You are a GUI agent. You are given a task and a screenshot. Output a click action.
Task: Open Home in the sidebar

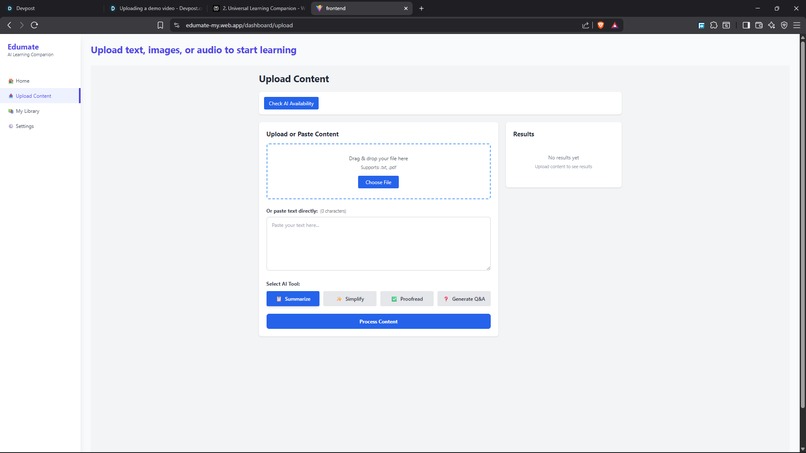pyautogui.click(x=40, y=81)
